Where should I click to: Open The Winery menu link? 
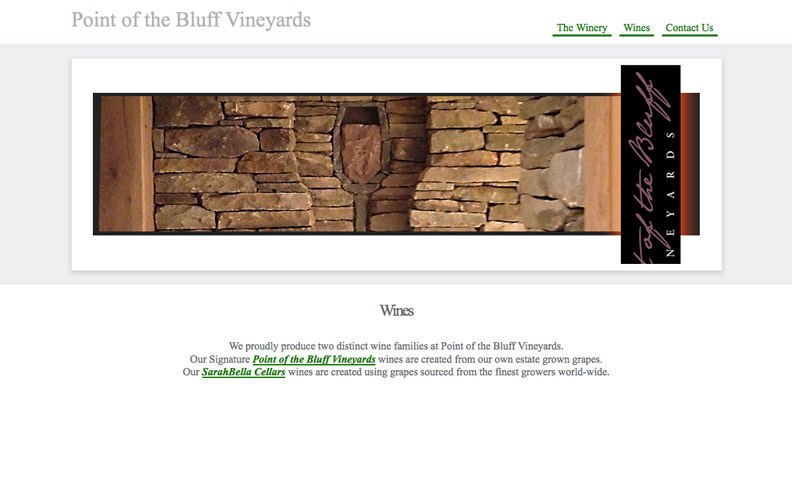582,28
